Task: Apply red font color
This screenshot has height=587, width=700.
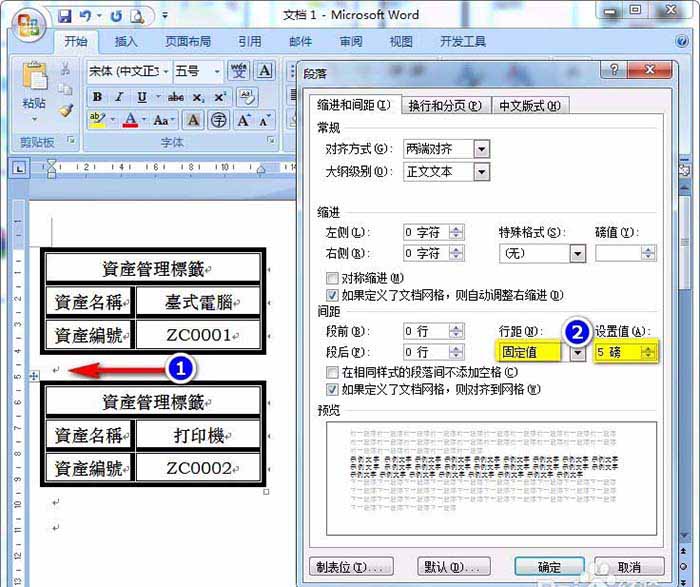Action: tap(130, 120)
